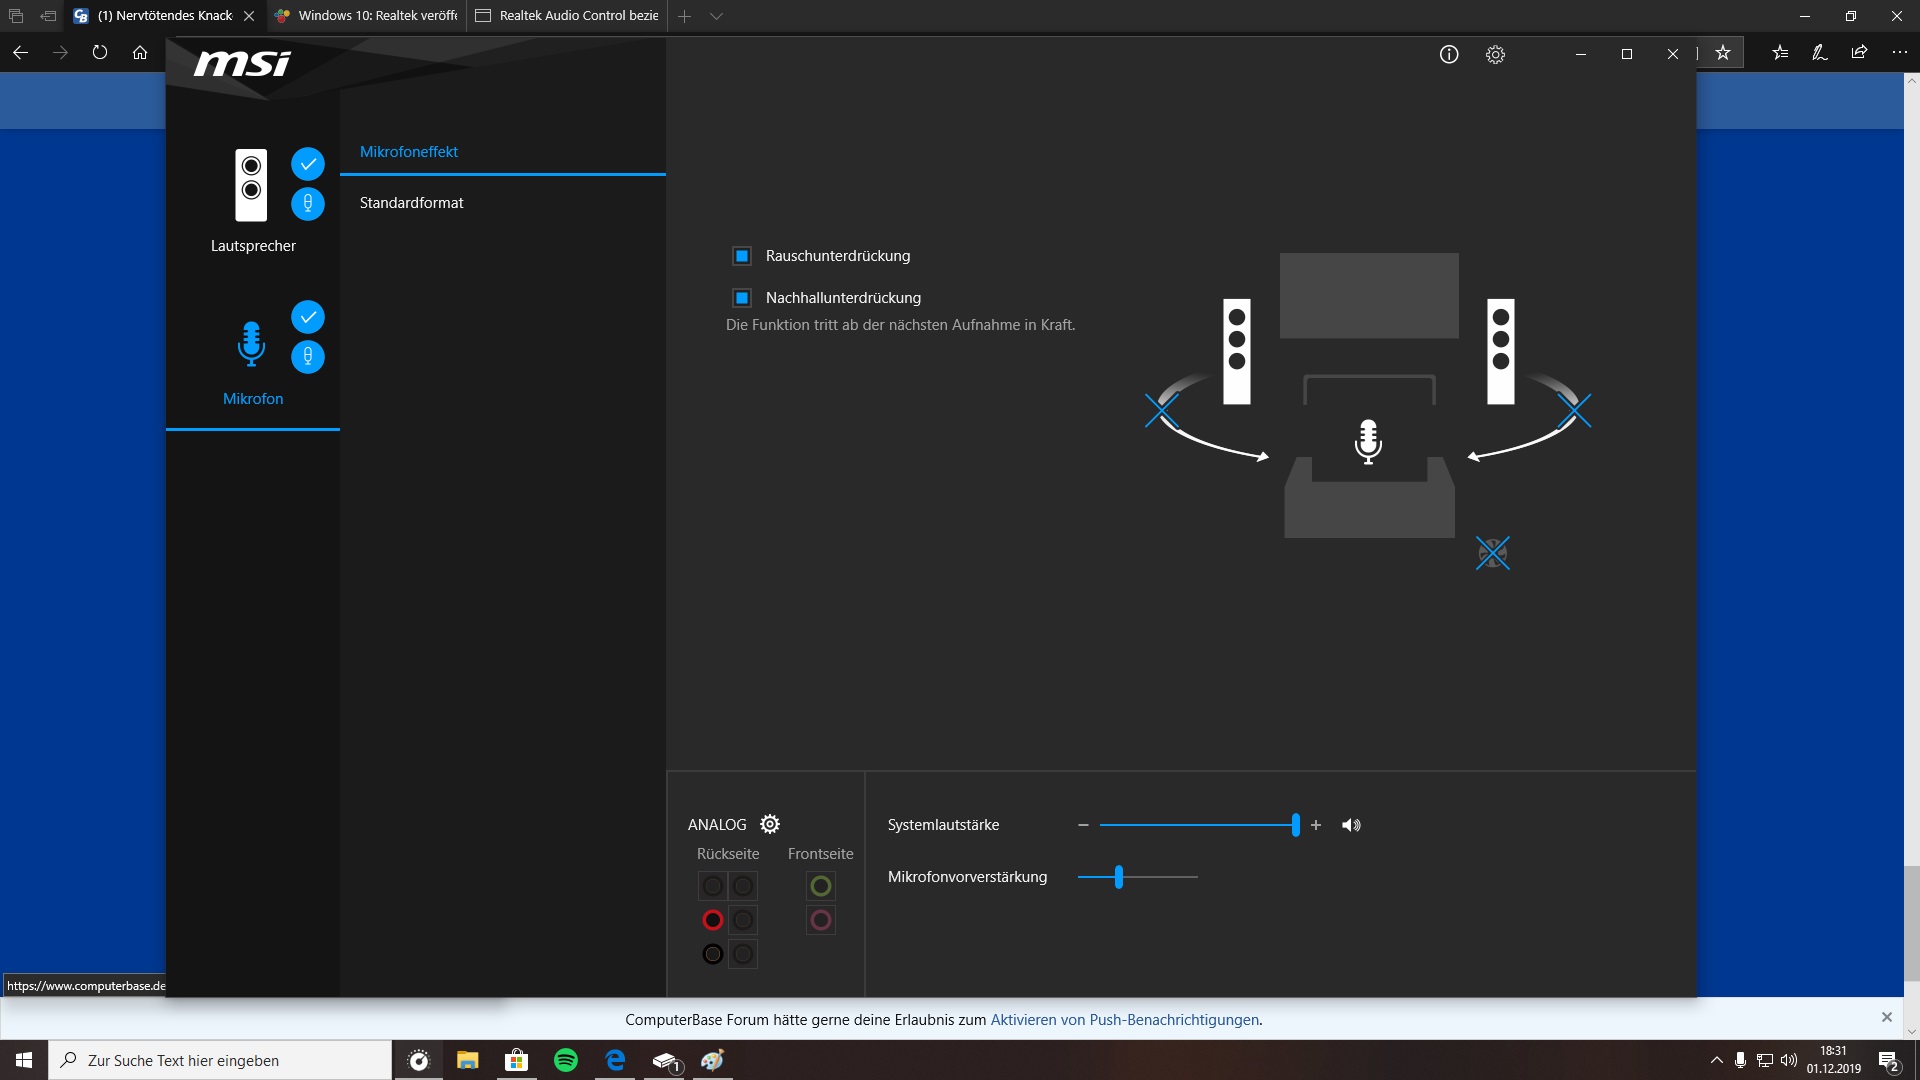Toggle the default device checkmark for Lautsprecher
Screen dimensions: 1920x1080
click(308, 164)
